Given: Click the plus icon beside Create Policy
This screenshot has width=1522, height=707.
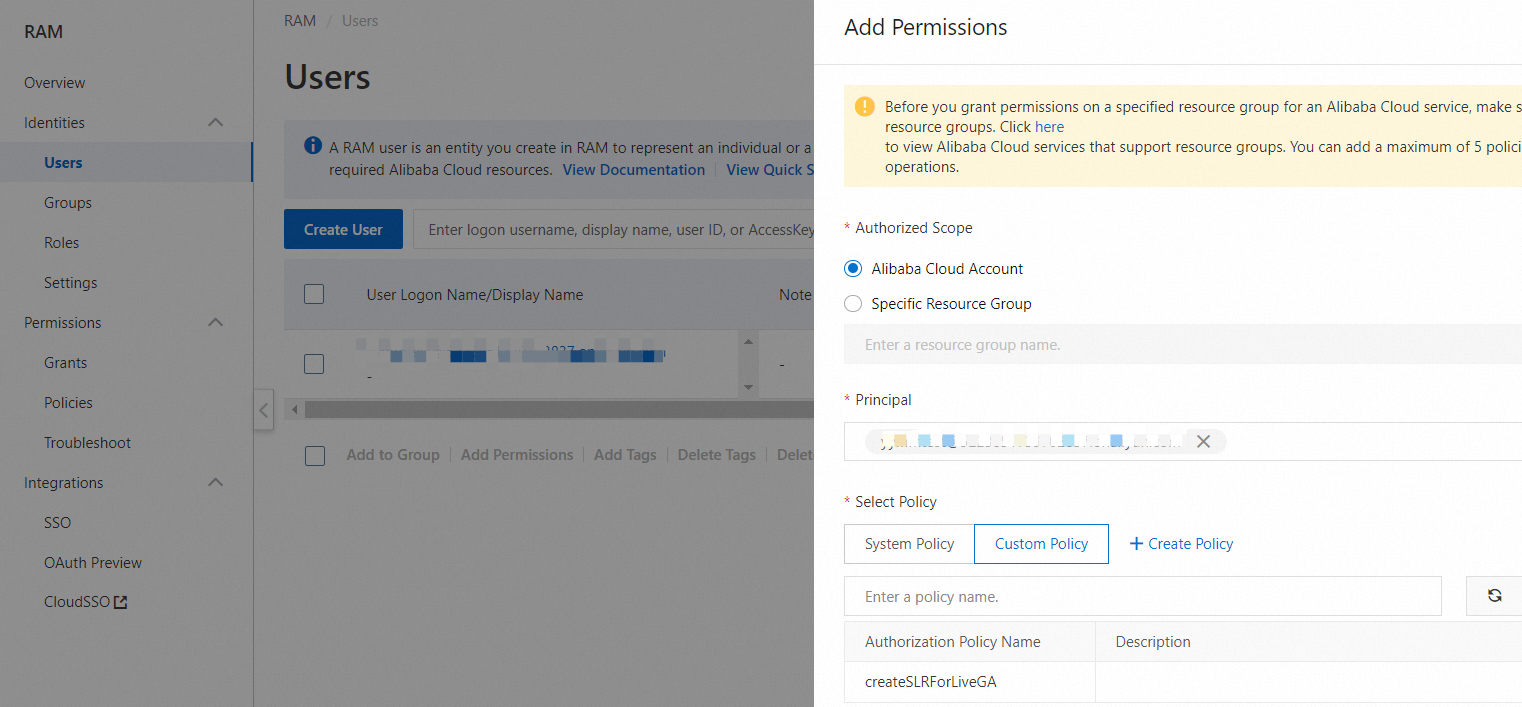Looking at the screenshot, I should (1136, 544).
